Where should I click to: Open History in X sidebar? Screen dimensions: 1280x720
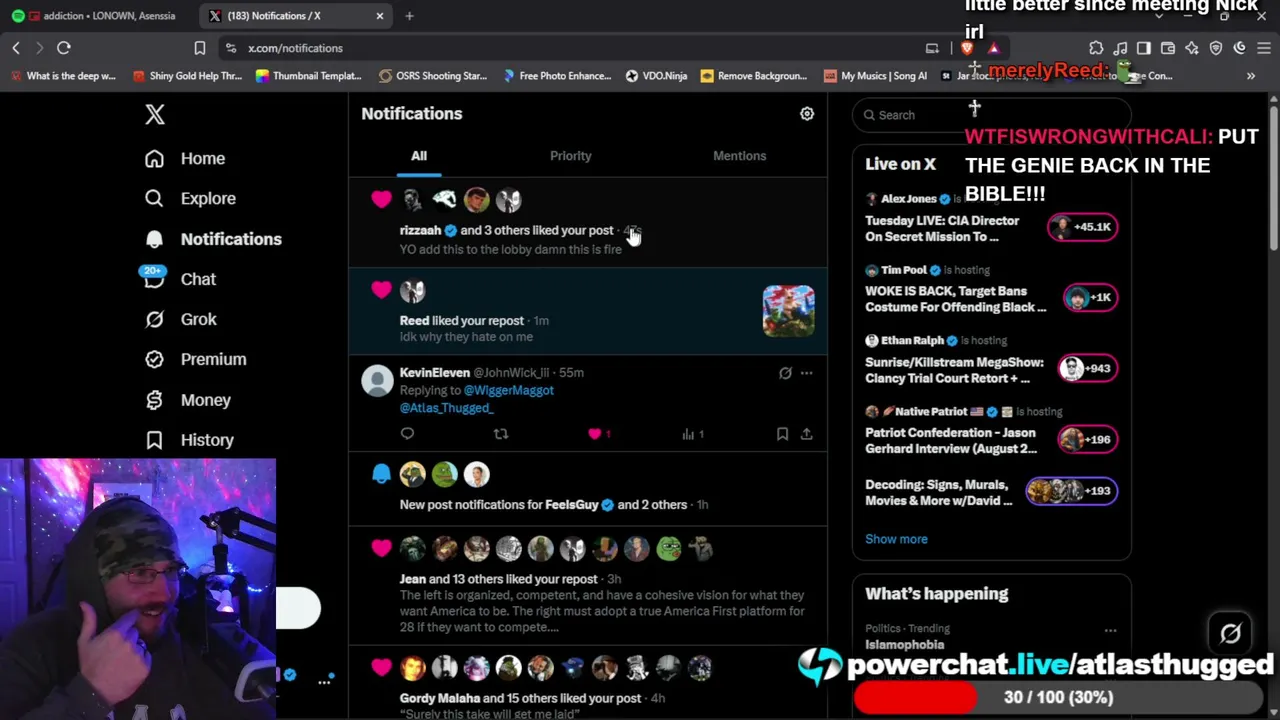click(189, 440)
